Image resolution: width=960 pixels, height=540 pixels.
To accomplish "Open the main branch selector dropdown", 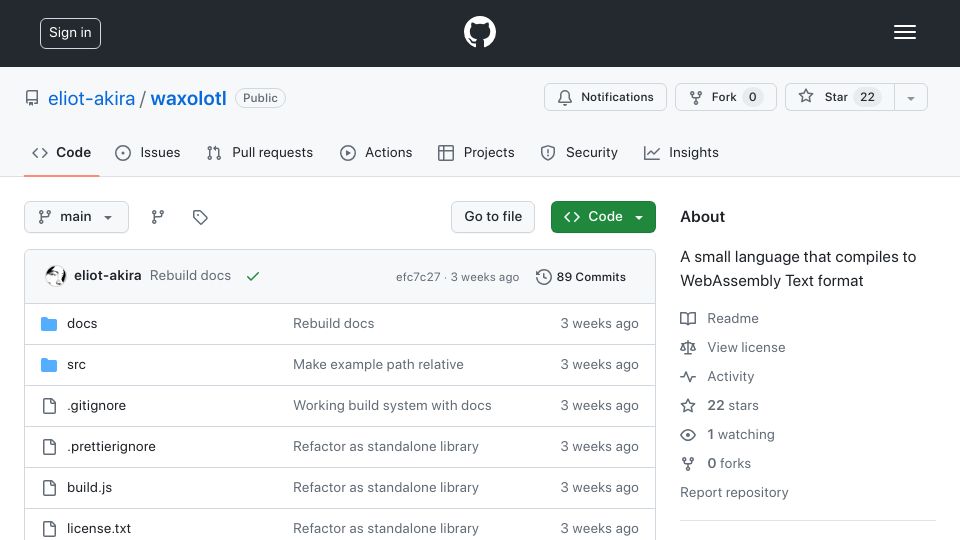I will click(77, 217).
